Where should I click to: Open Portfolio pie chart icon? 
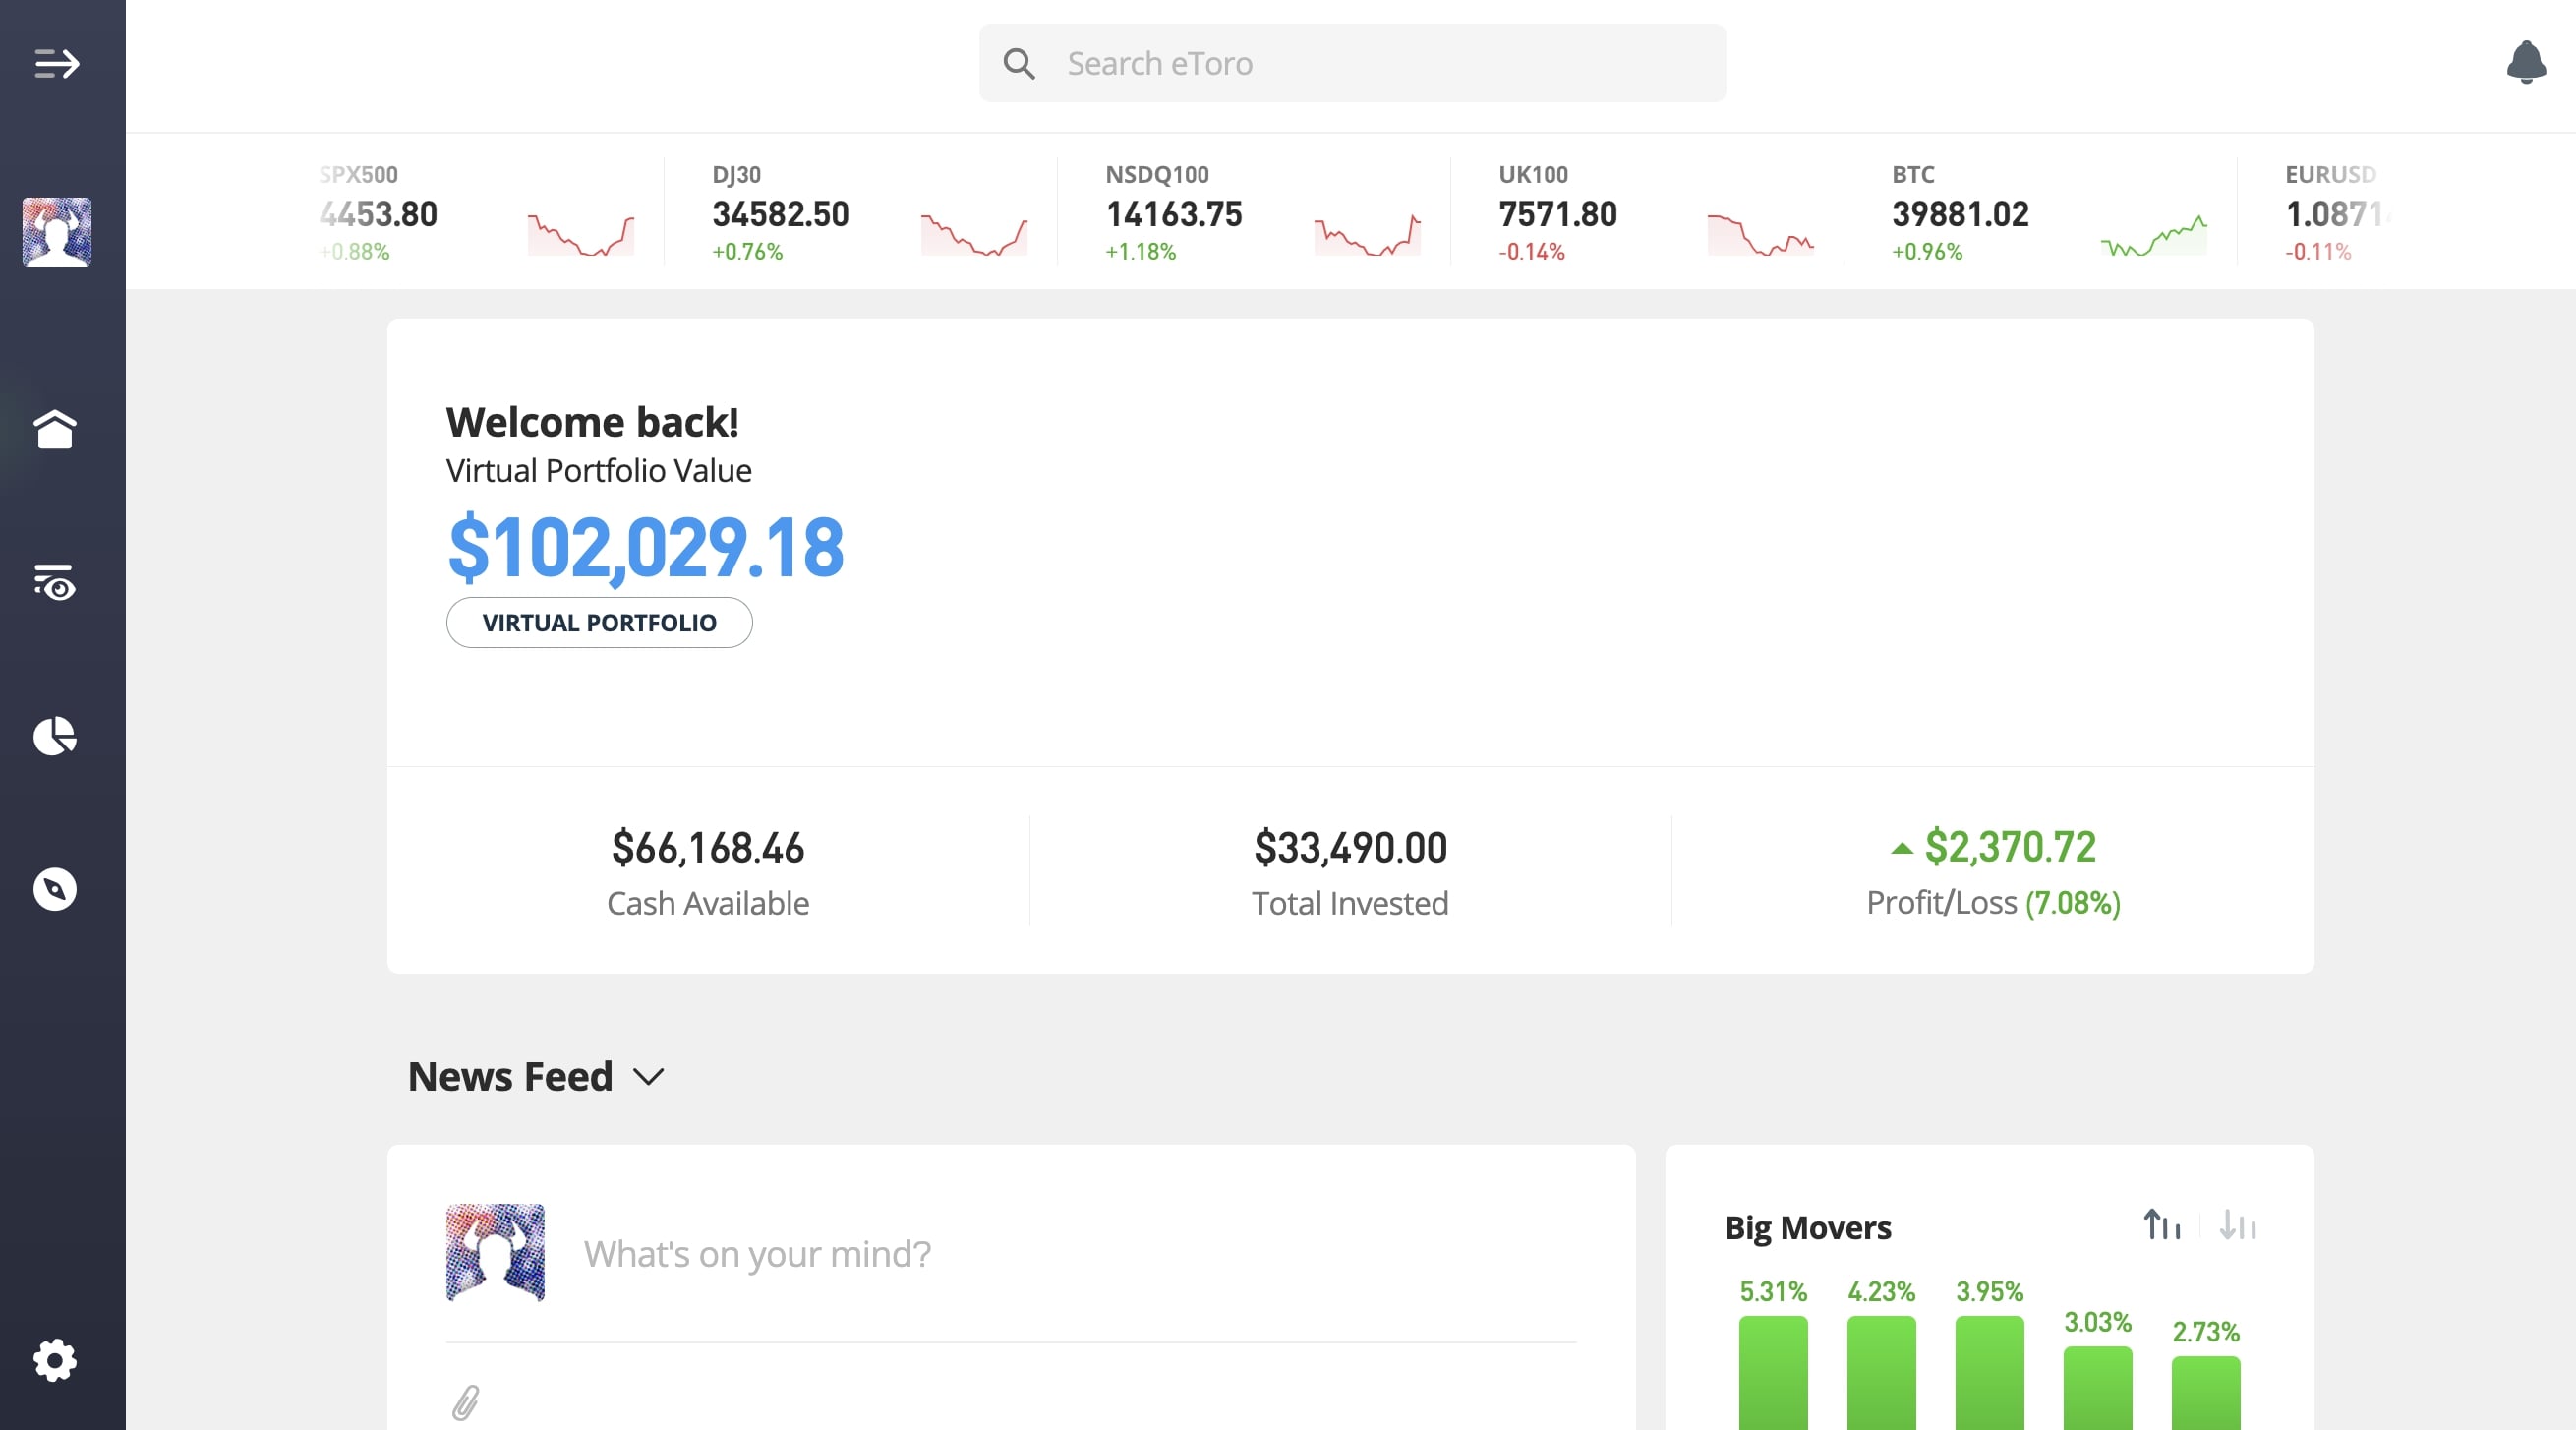55,736
